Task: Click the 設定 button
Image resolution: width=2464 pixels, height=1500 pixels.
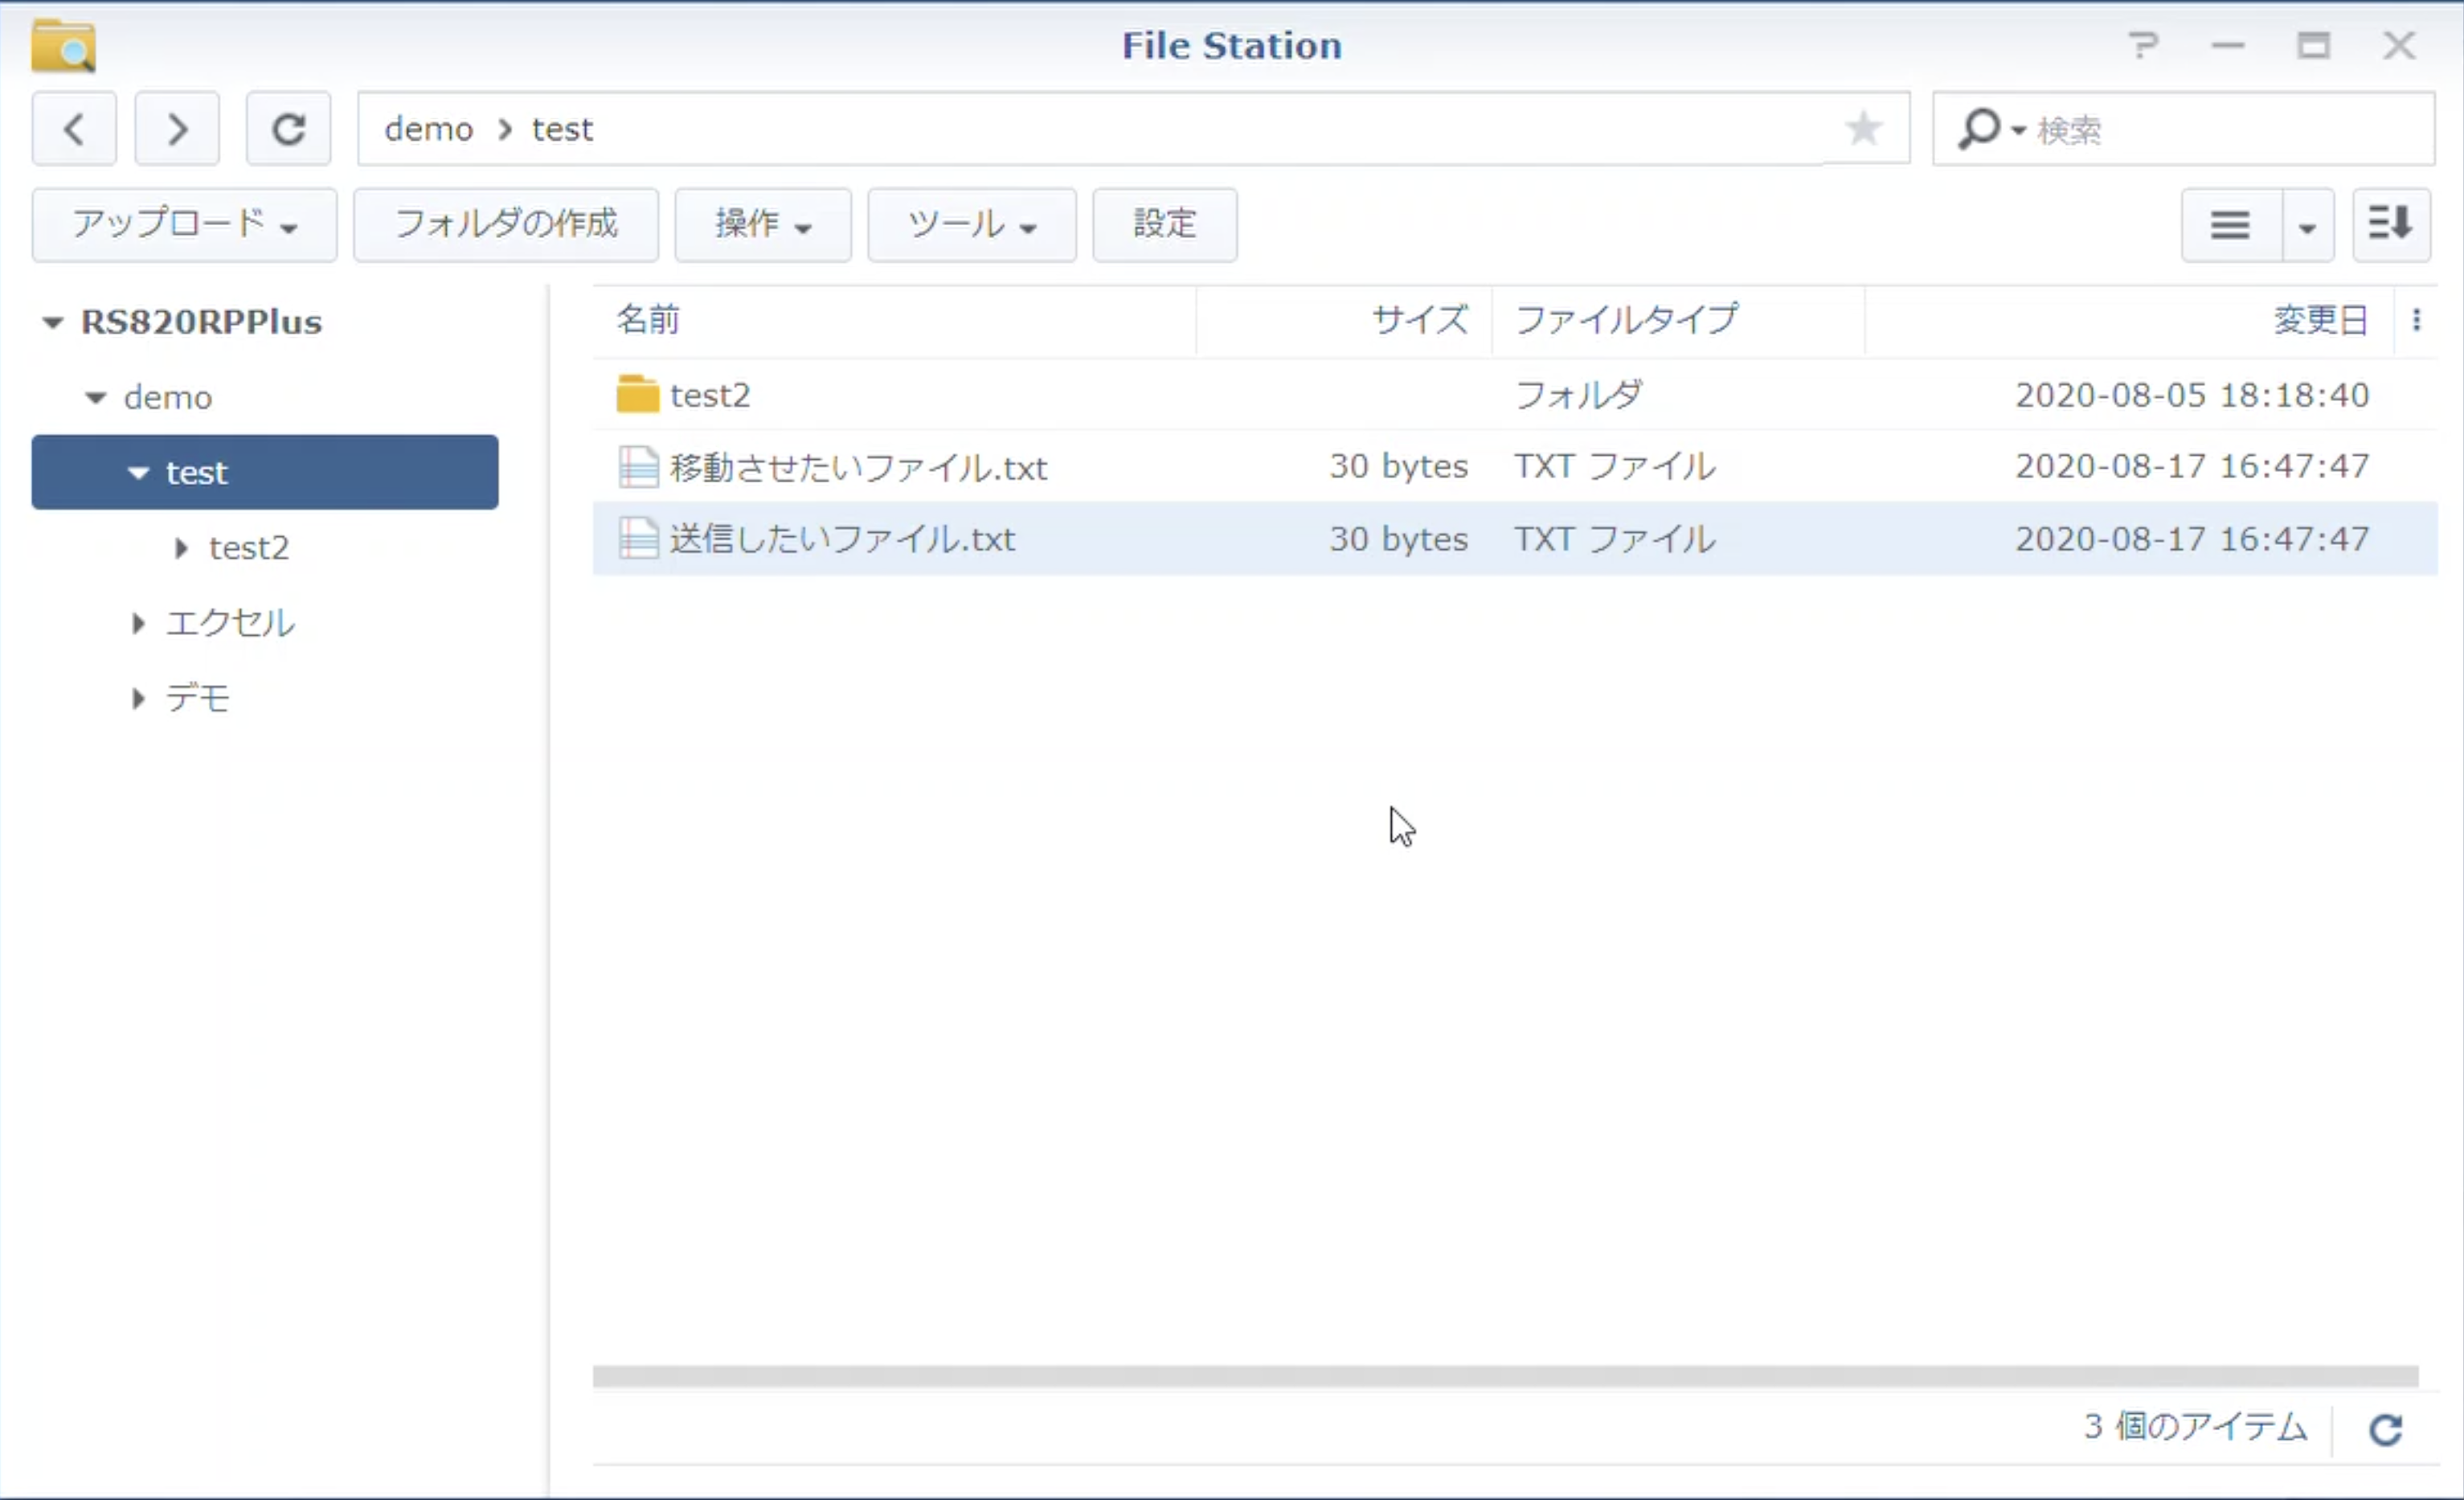Action: pos(1165,225)
